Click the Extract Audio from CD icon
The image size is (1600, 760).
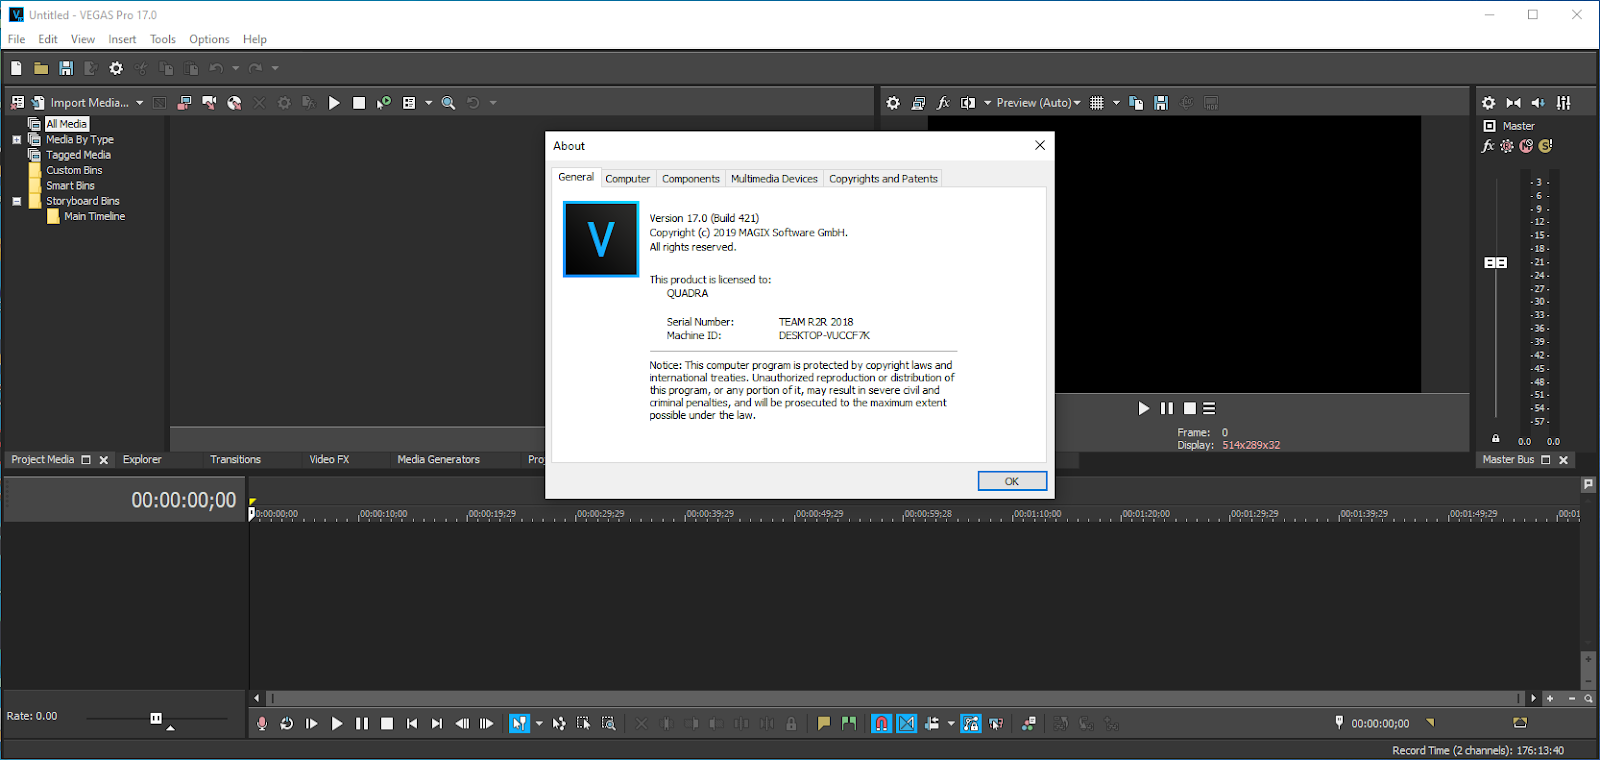[234, 103]
